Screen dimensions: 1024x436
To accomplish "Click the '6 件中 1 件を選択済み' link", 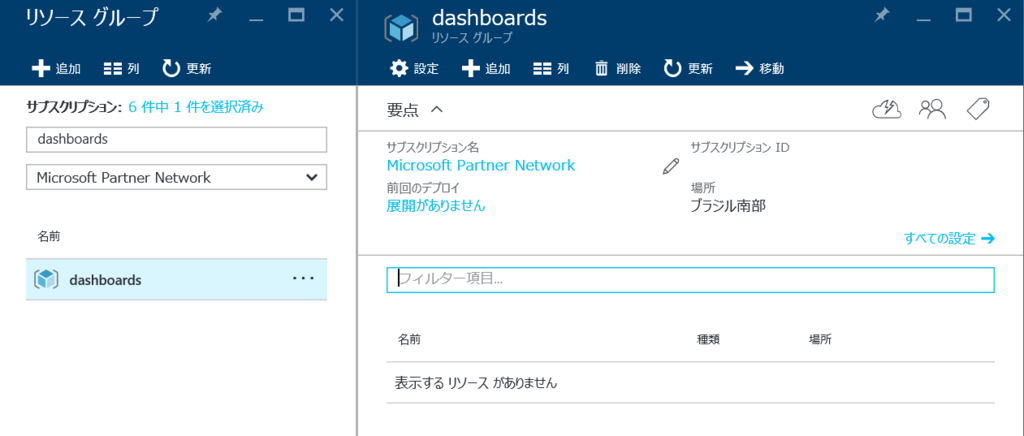I will coord(196,107).
